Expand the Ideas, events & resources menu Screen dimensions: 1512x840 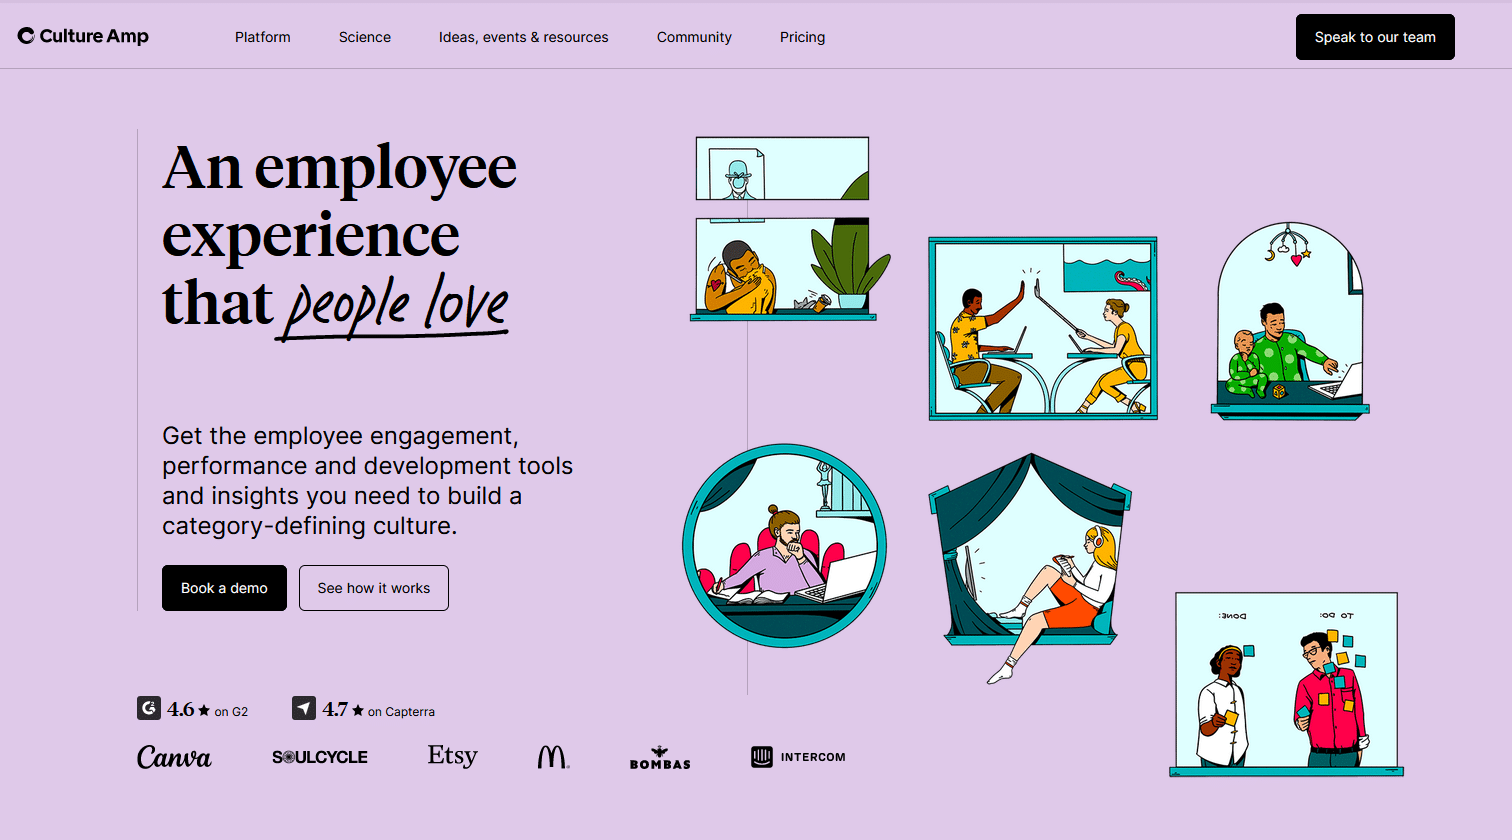point(523,37)
